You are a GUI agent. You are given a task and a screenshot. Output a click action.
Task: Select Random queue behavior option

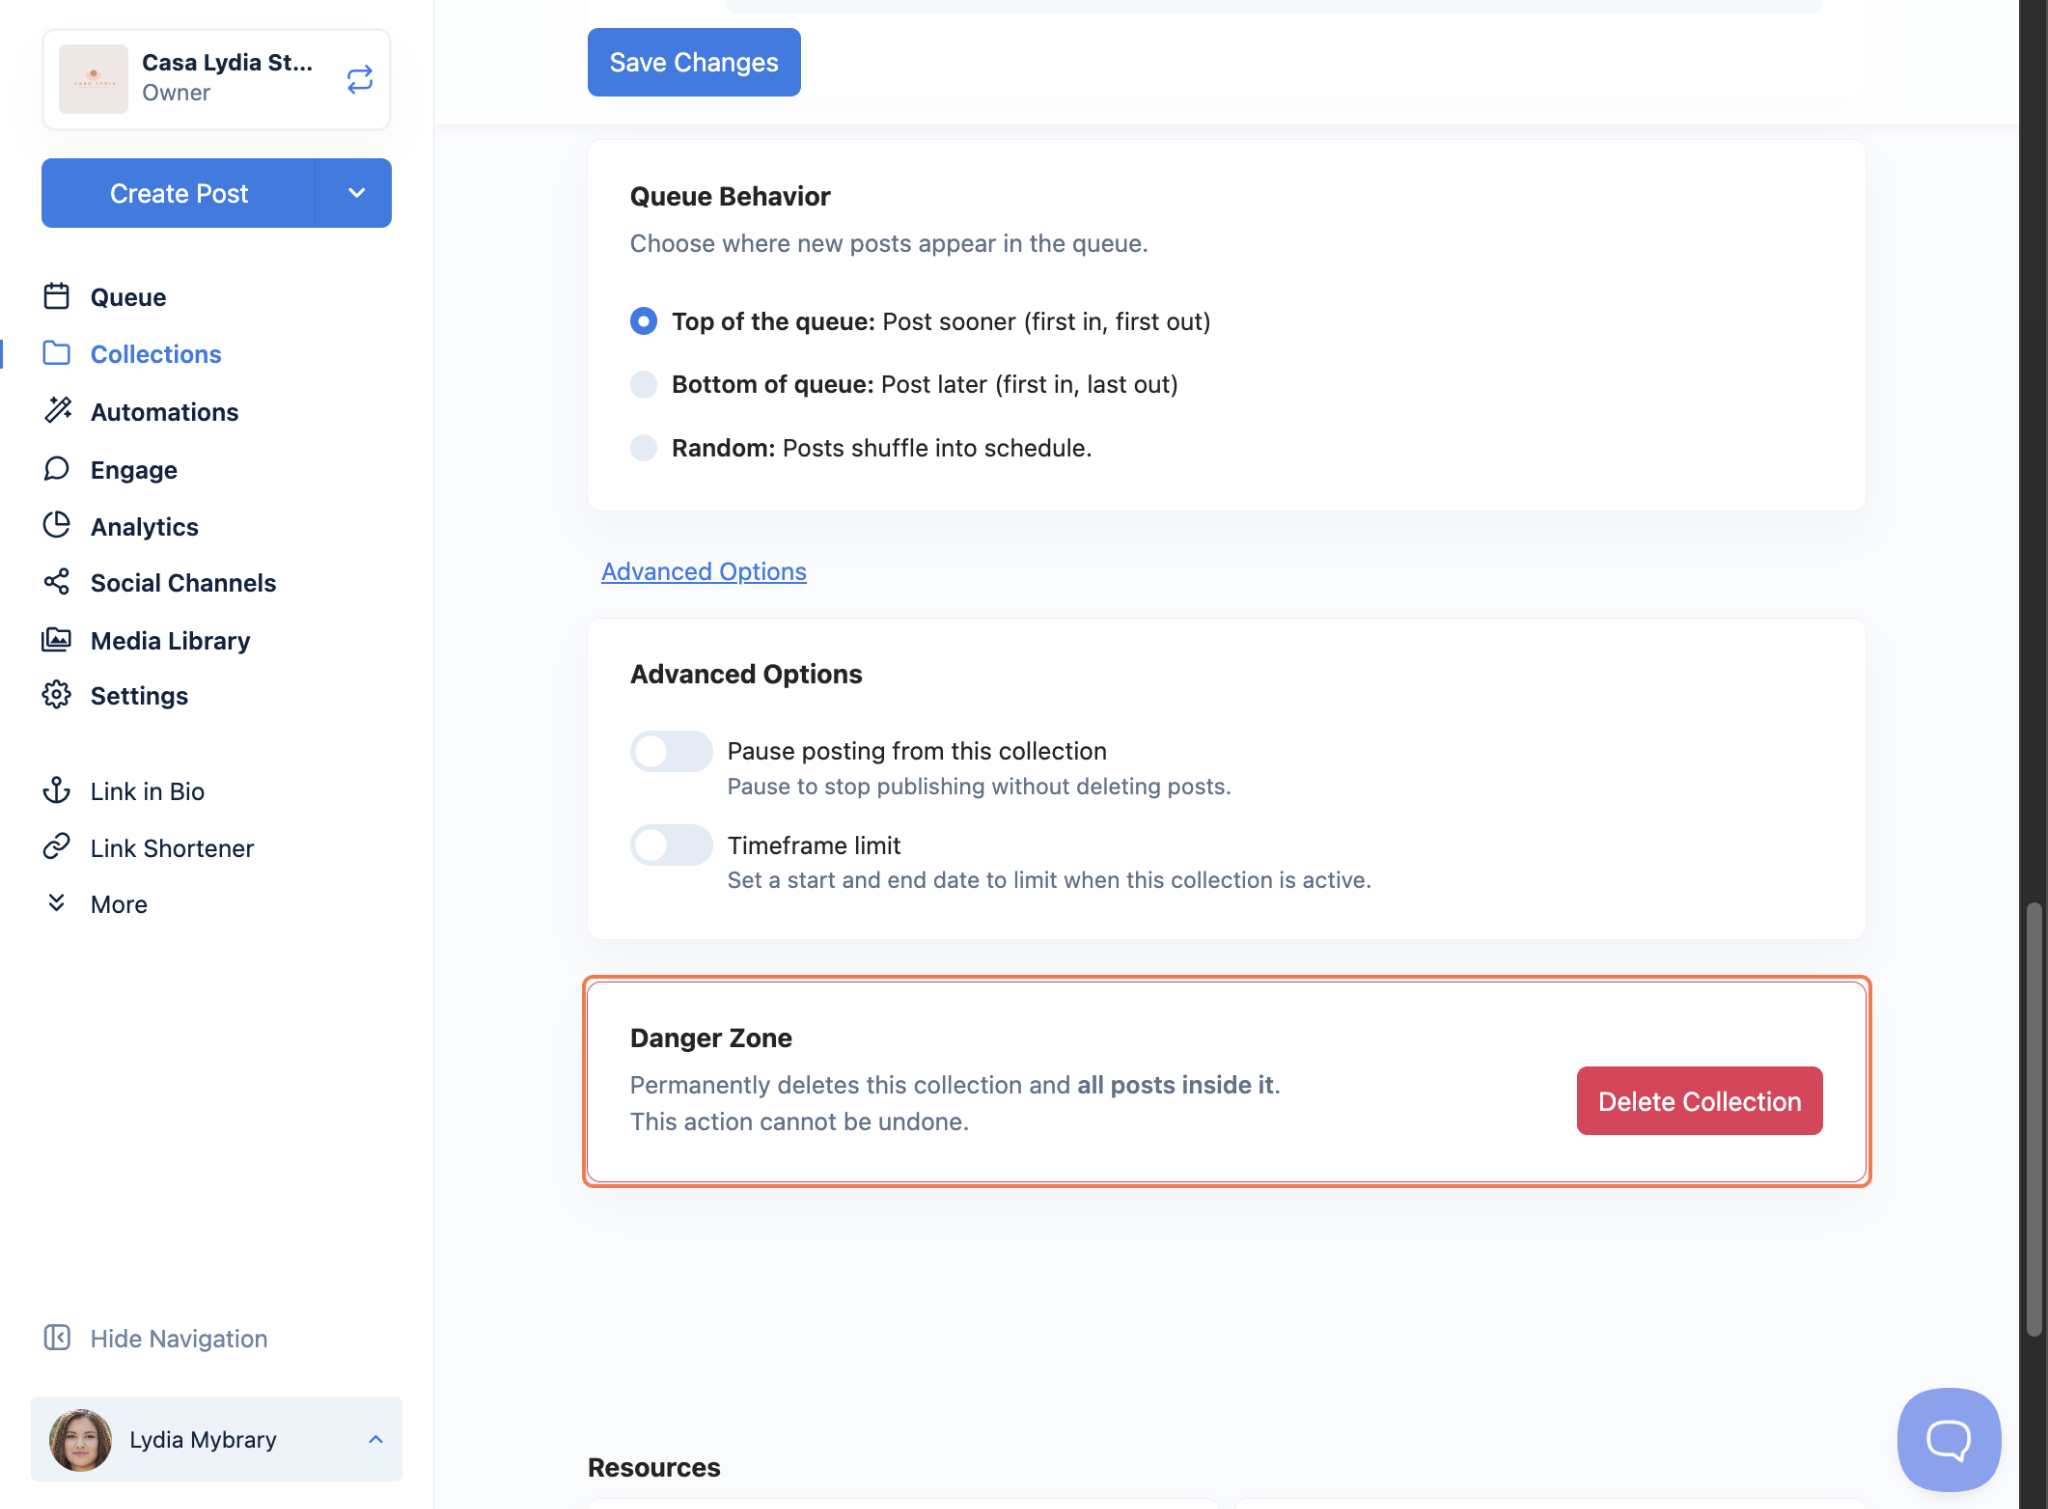644,448
